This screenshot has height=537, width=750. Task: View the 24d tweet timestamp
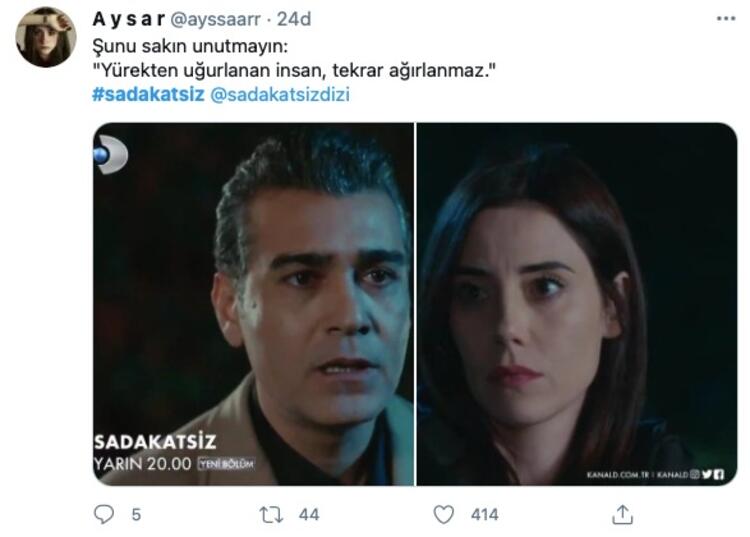[294, 20]
